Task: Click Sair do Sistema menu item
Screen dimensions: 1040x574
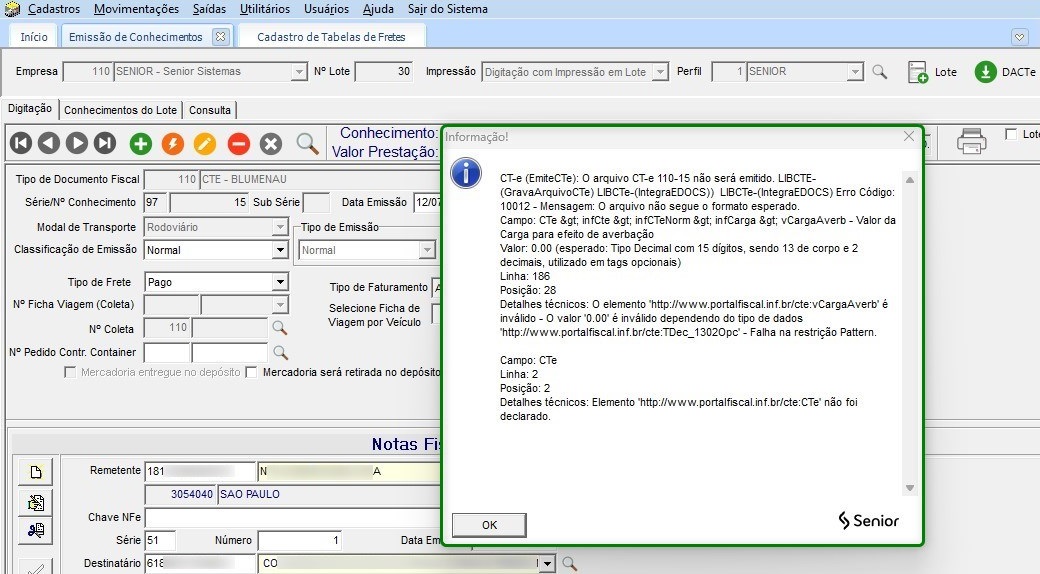Action: coord(448,9)
